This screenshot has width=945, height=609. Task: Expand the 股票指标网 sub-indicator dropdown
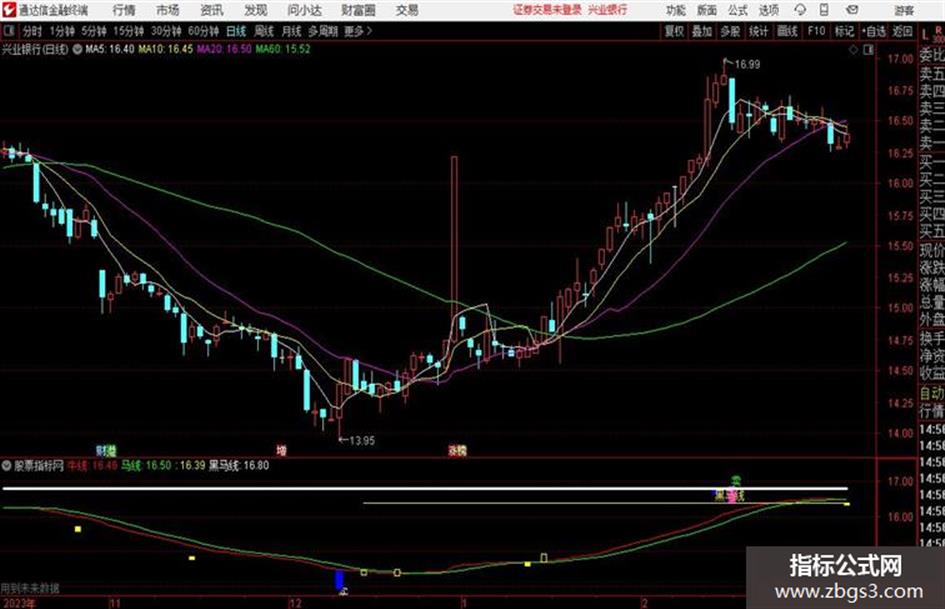coord(7,465)
